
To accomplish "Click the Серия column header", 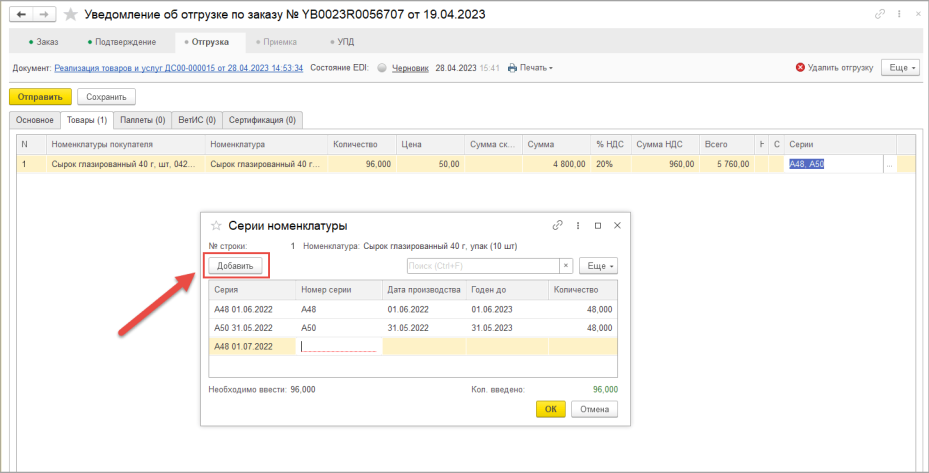I will pyautogui.click(x=252, y=290).
